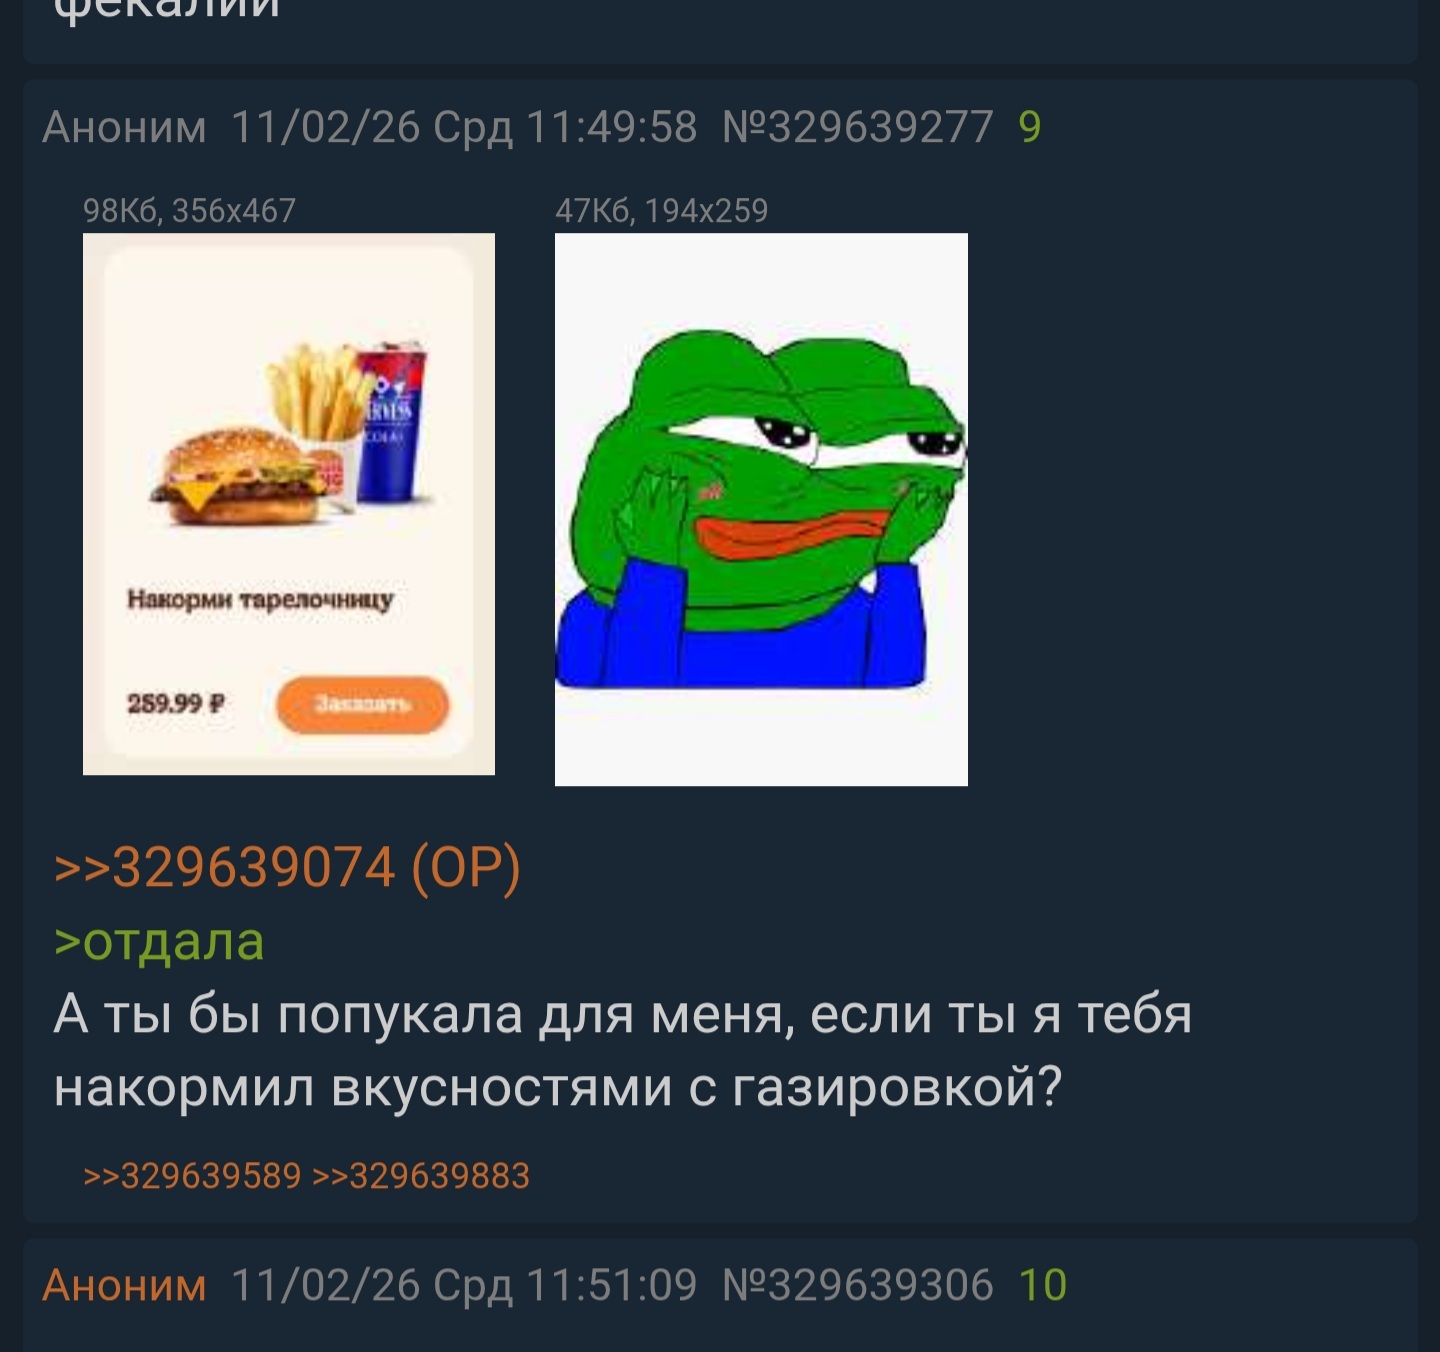Open reply link >>329639589

click(x=192, y=1176)
